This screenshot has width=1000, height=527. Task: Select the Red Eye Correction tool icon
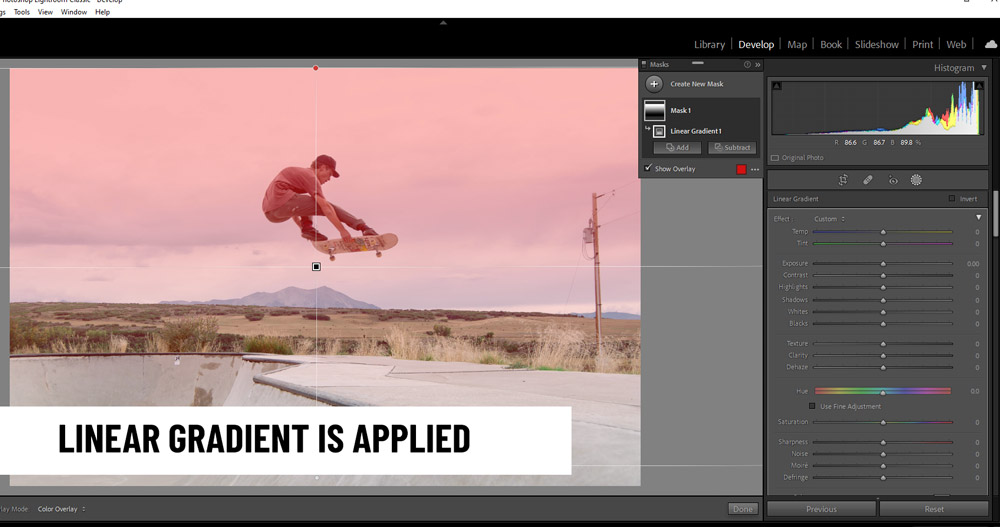(x=893, y=181)
